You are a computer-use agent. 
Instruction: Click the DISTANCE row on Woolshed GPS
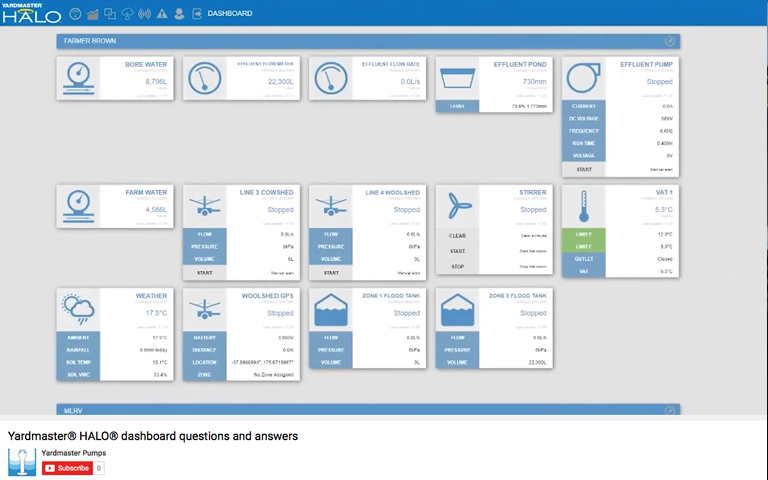[241, 350]
